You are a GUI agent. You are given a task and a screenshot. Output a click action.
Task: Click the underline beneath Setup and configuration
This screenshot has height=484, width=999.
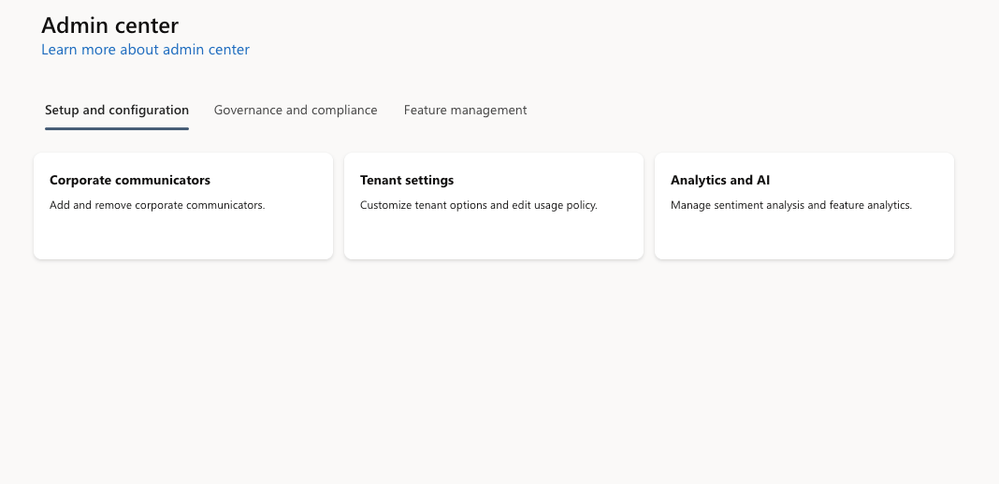(117, 128)
